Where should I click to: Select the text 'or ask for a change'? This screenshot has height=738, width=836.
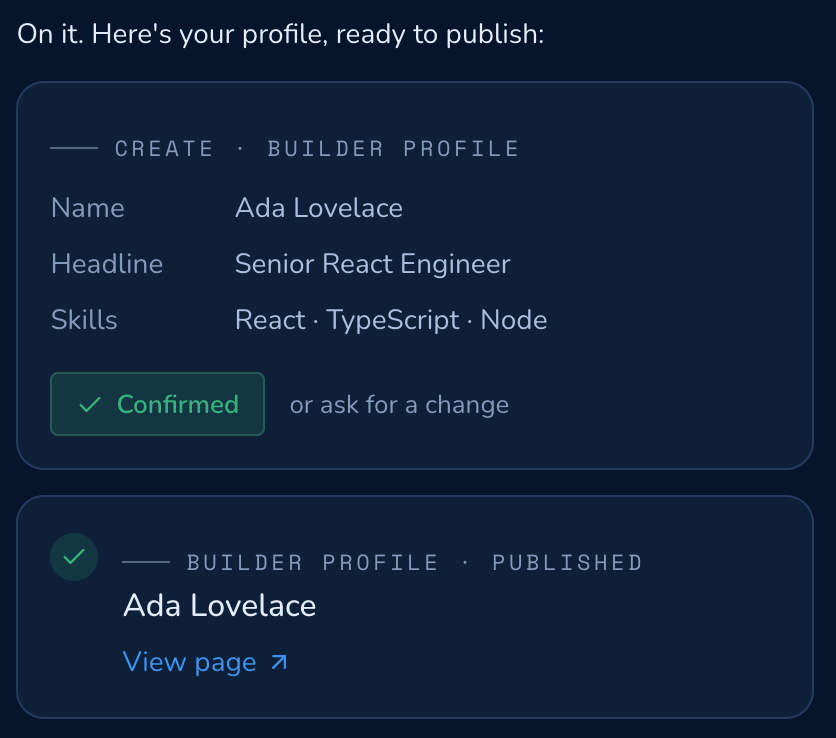(x=399, y=405)
